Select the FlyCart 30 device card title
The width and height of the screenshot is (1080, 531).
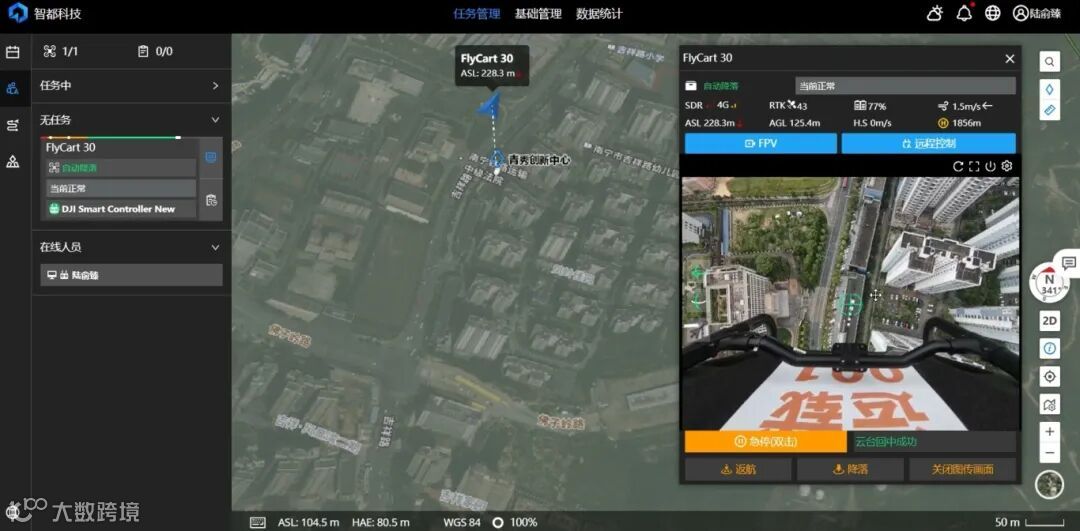tap(71, 147)
